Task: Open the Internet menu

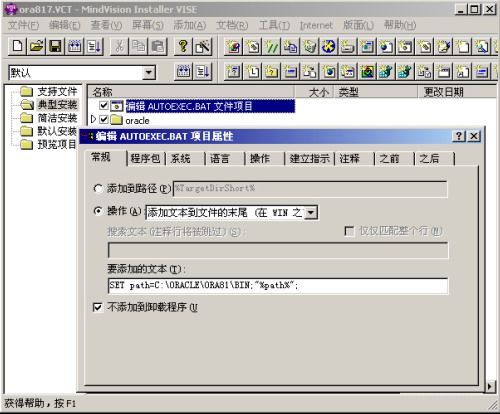Action: (316, 25)
